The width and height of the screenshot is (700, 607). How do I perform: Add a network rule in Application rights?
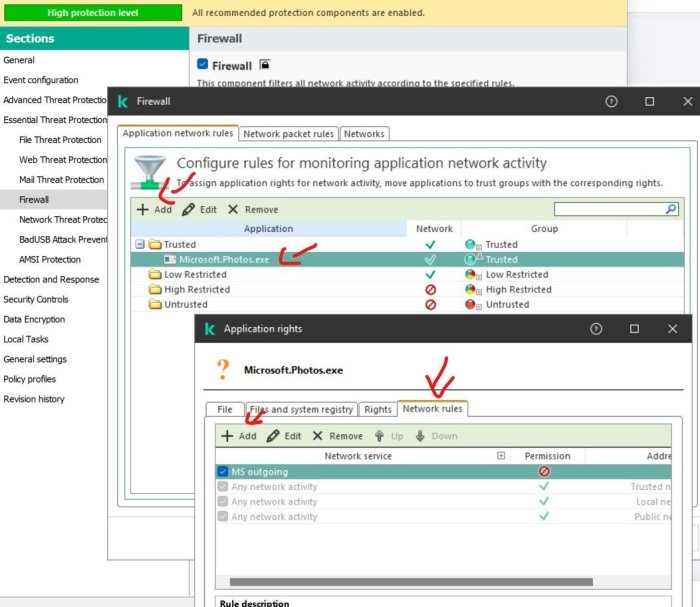pos(239,436)
